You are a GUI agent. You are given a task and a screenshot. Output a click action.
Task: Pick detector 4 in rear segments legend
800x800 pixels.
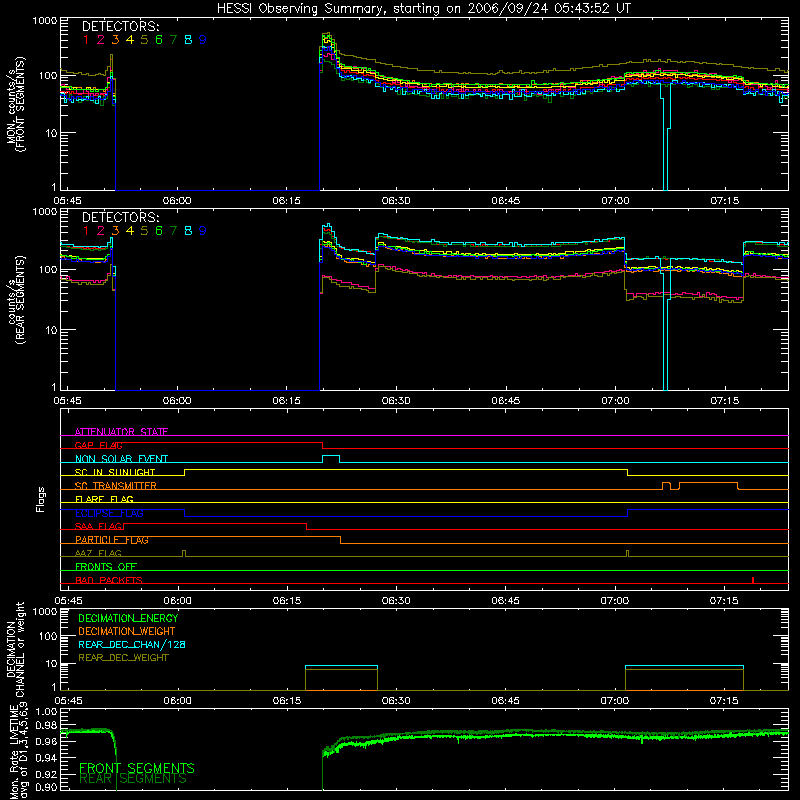click(x=130, y=231)
